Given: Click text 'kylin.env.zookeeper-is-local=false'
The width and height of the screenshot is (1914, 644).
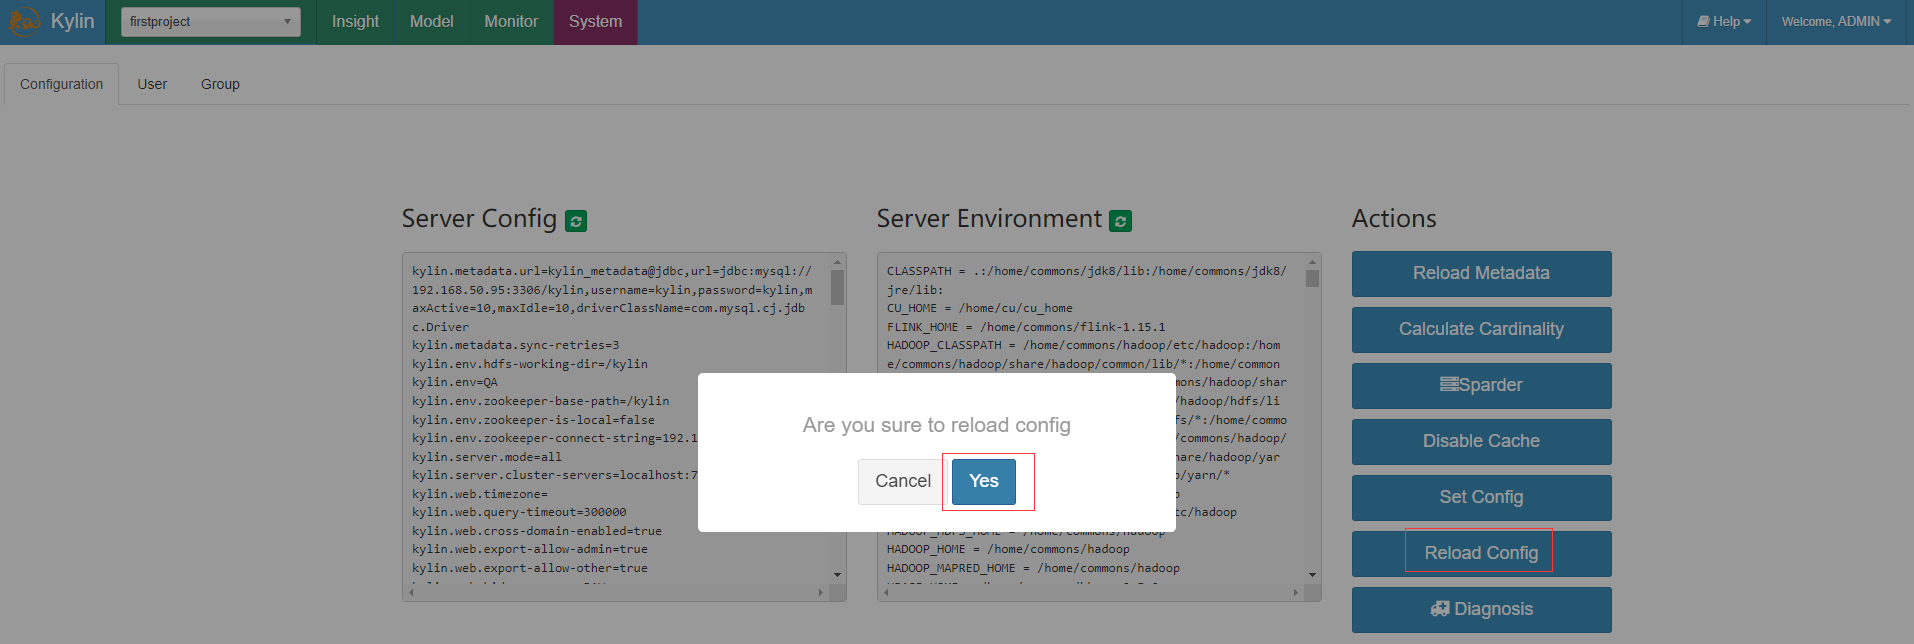Looking at the screenshot, I should (x=533, y=420).
